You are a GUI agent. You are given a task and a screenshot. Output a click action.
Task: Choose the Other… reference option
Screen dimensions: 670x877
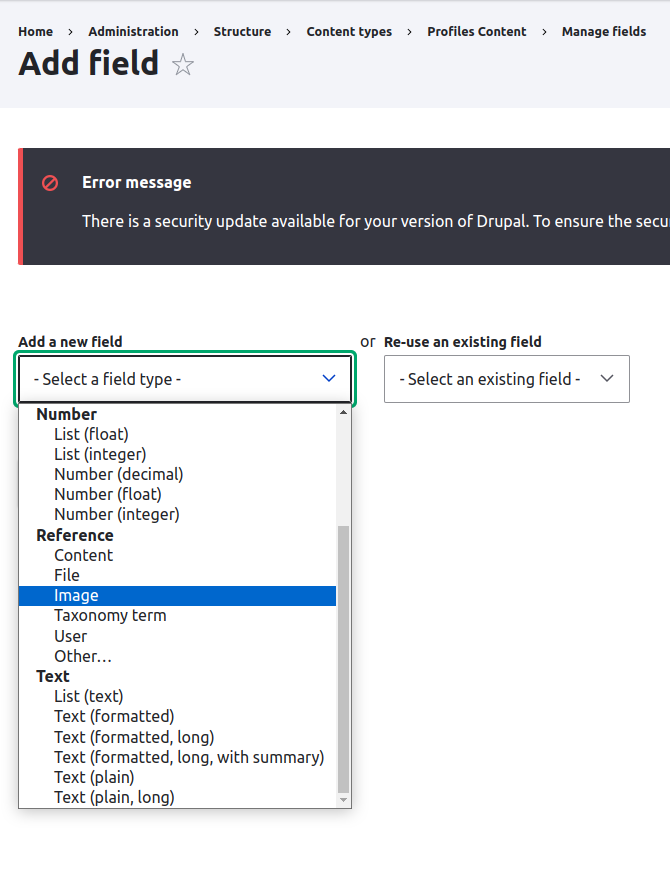[177, 657]
